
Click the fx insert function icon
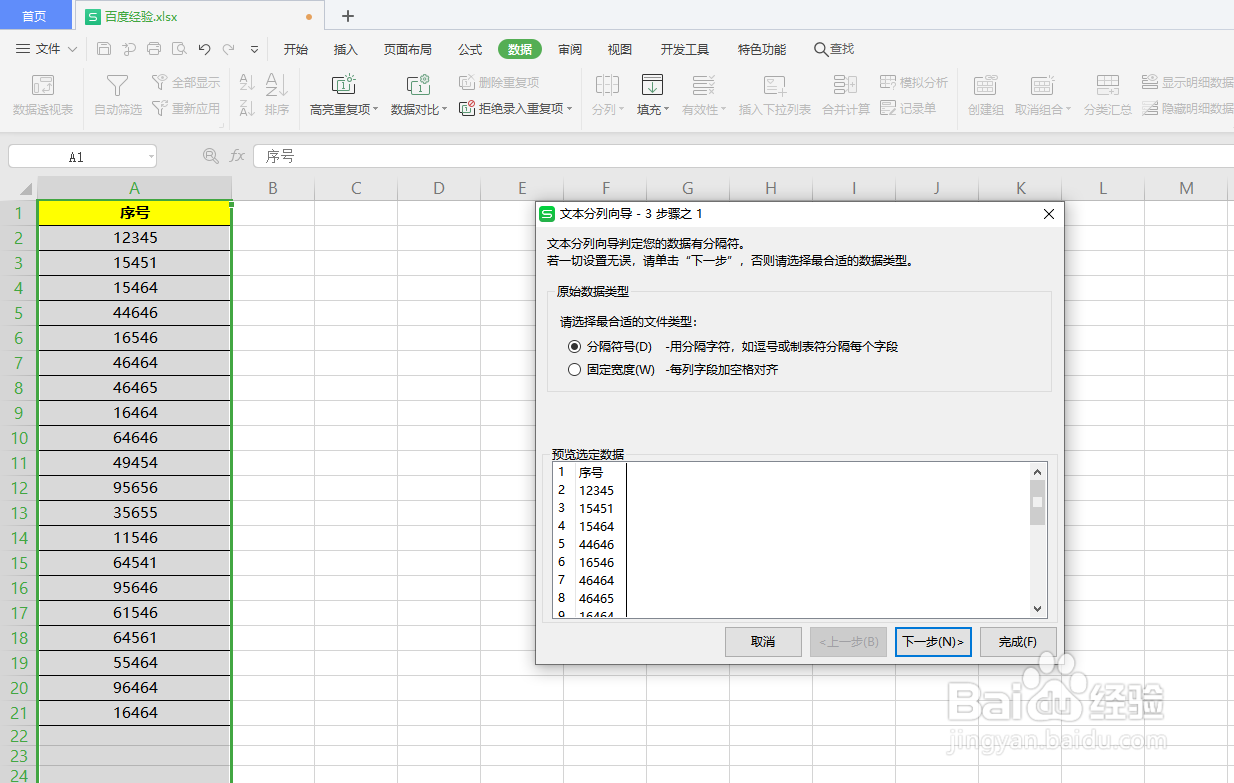[237, 156]
